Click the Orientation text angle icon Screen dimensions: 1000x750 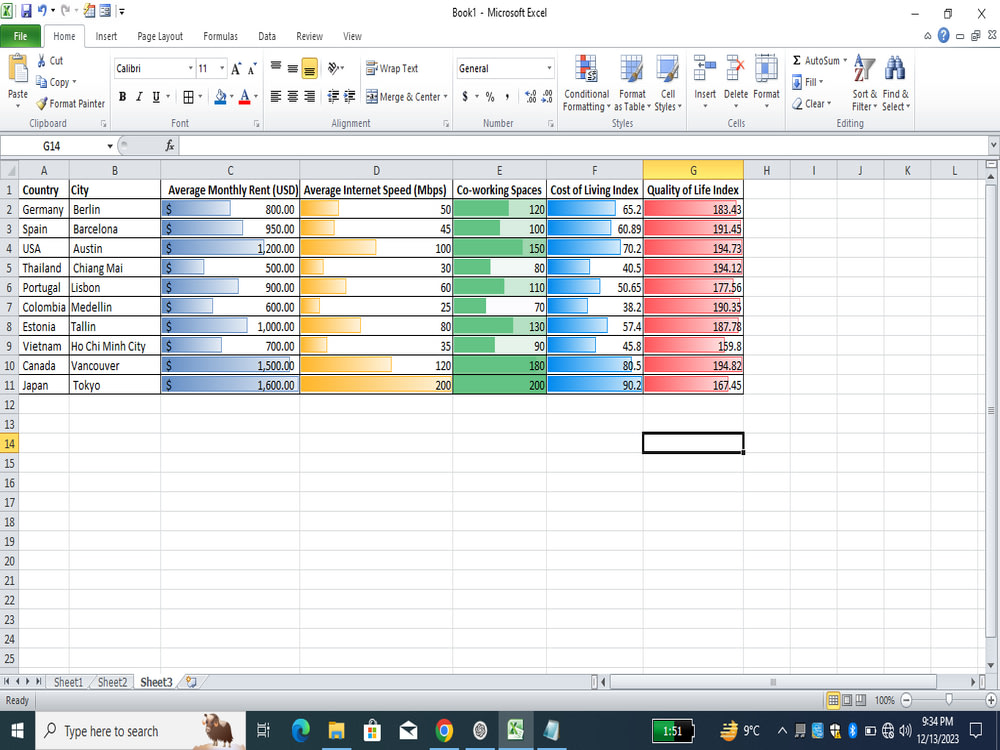point(334,68)
